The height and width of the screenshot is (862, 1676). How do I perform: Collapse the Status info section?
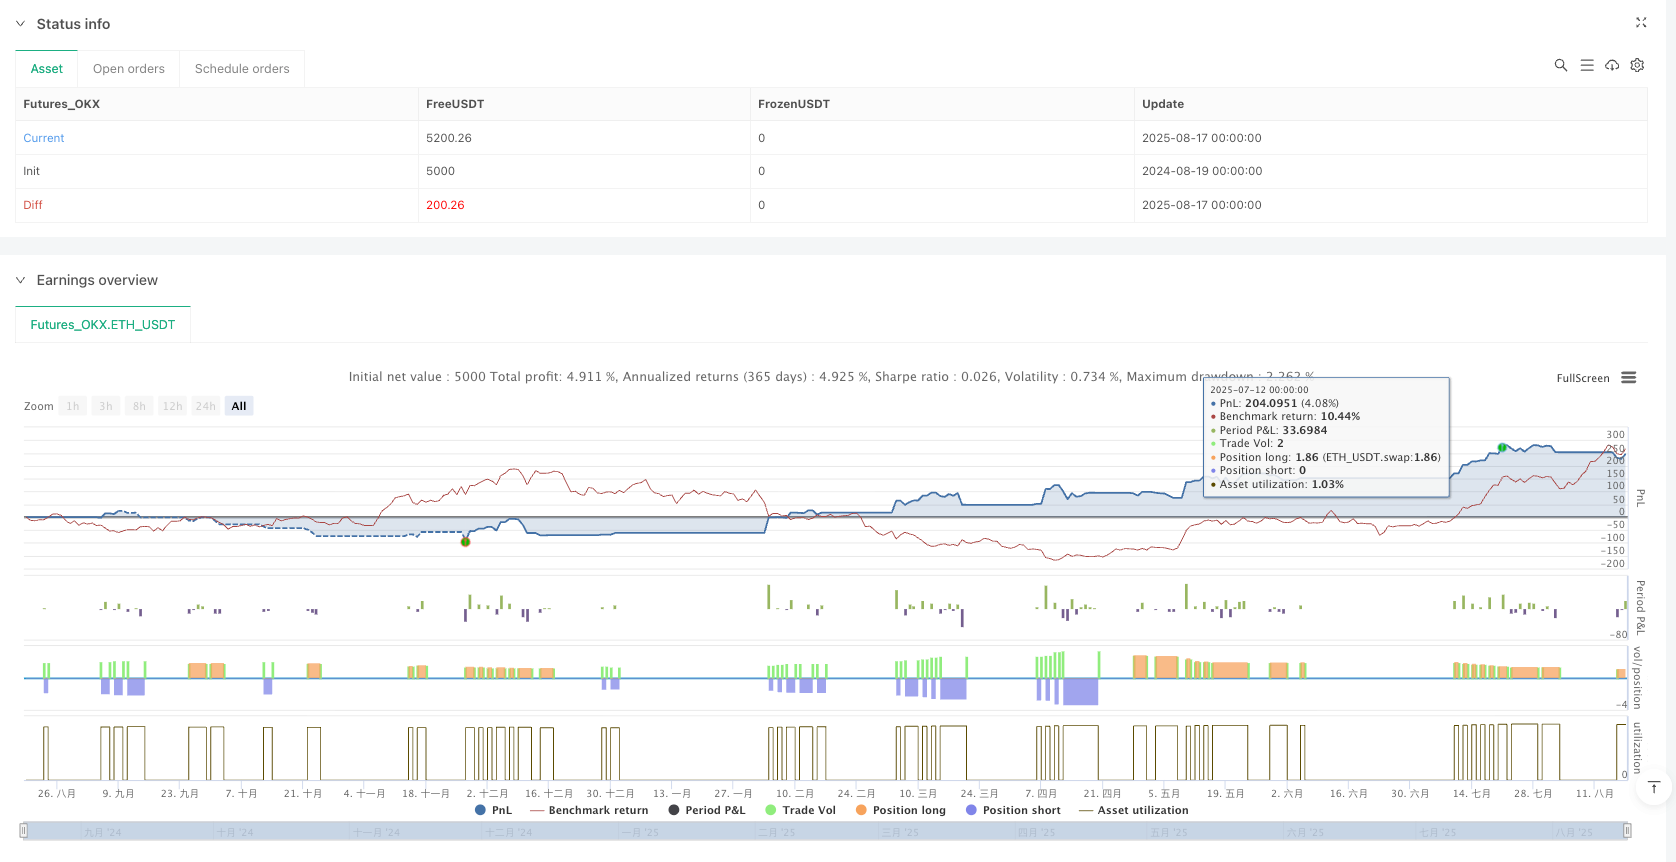coord(20,24)
